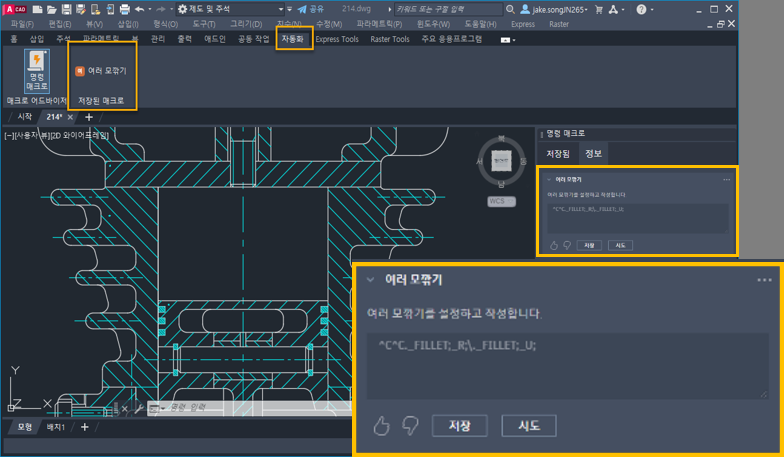Switch to the 자동화 ribbon tab

click(x=292, y=39)
